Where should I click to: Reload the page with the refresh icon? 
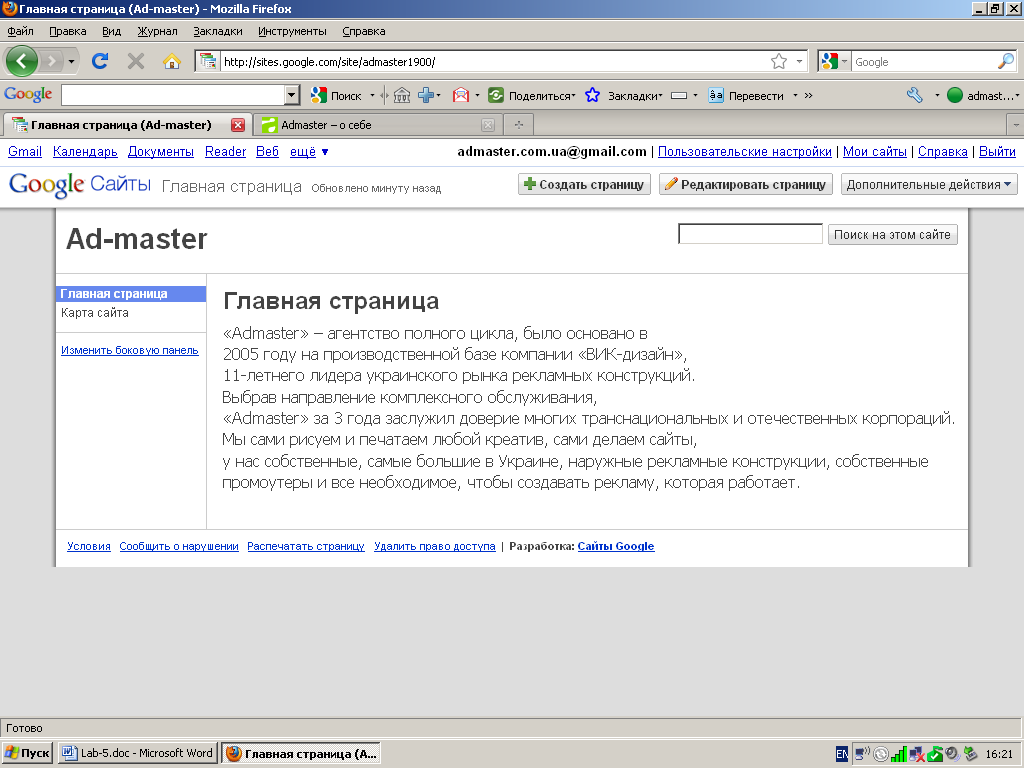[x=100, y=61]
